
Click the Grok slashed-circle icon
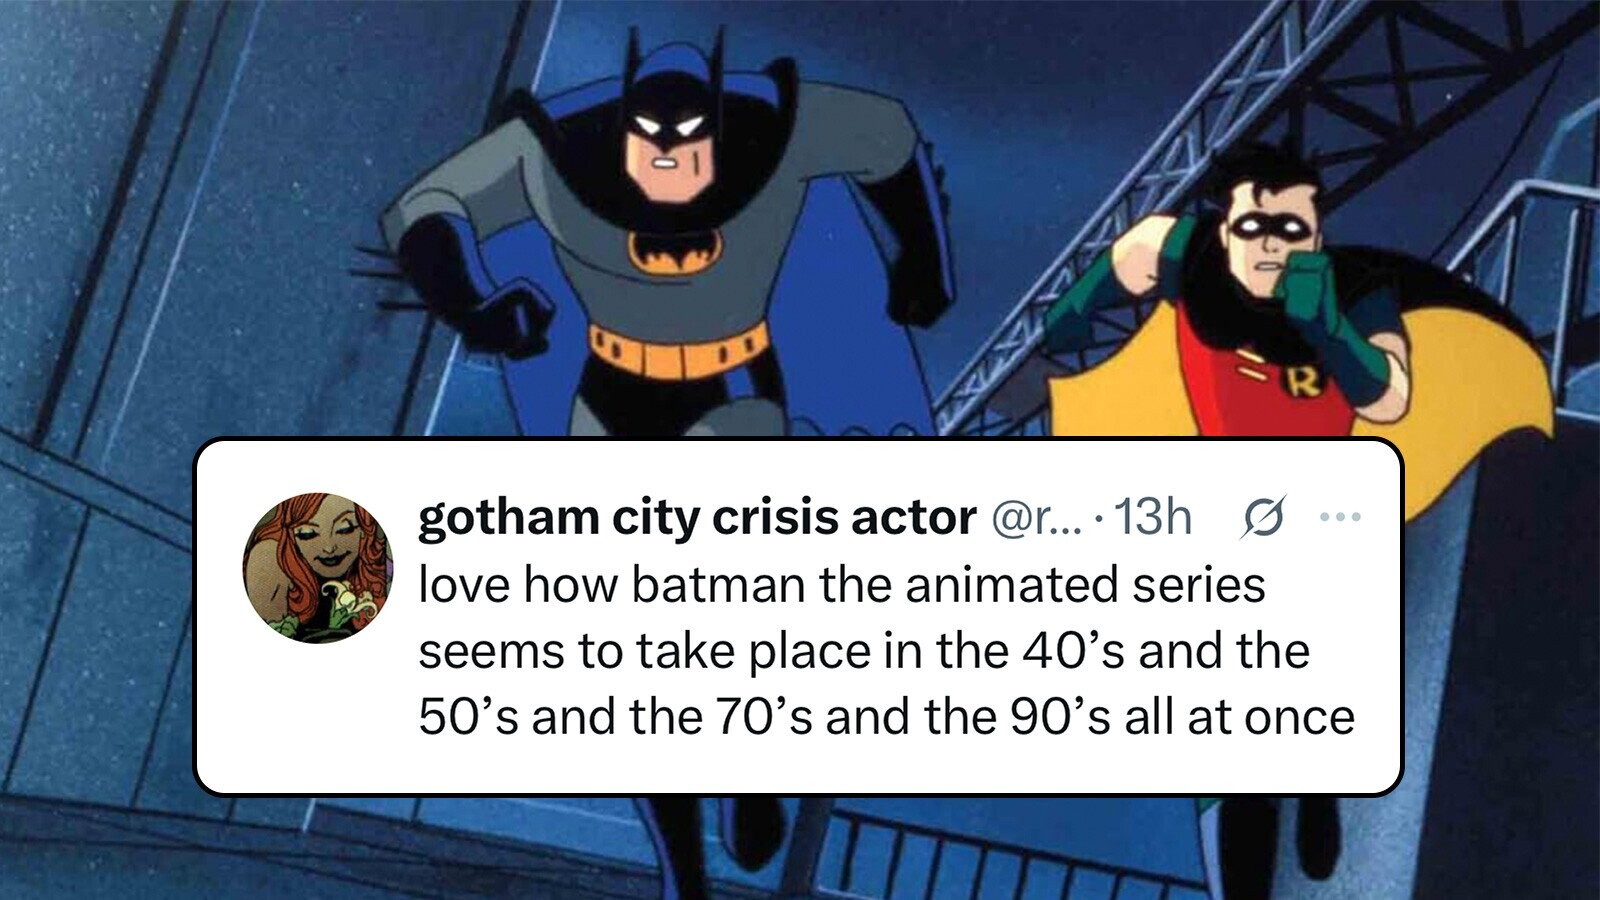pos(1262,519)
